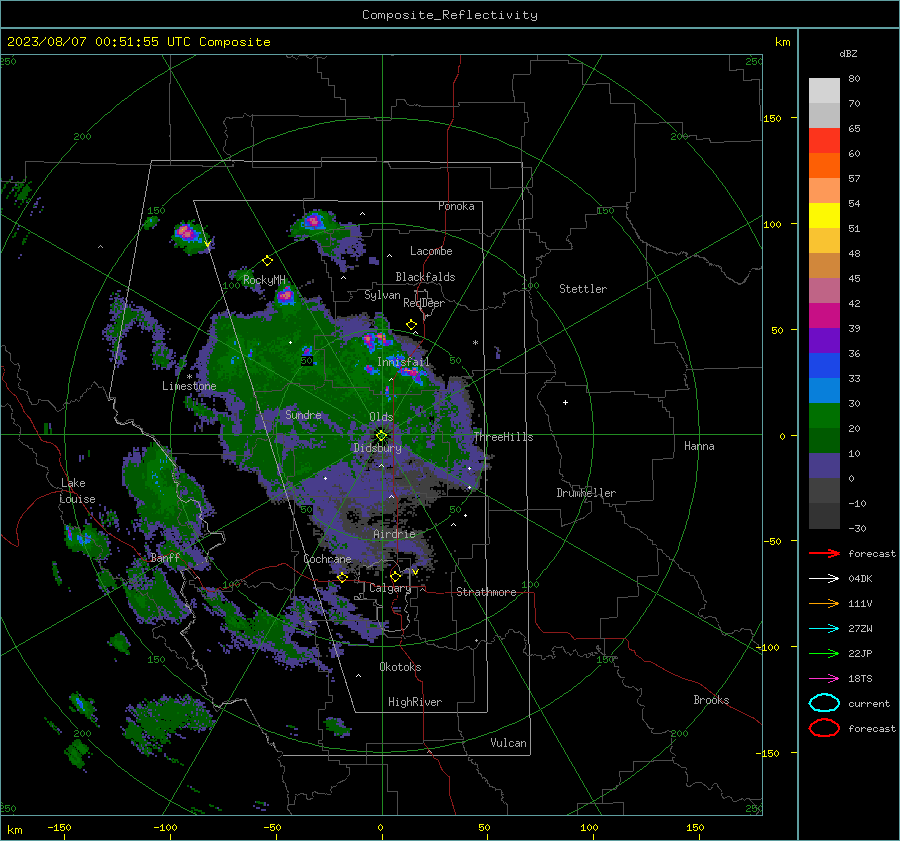Screen dimensions: 900x841
Task: Click the Ponoka label on map
Action: point(456,206)
